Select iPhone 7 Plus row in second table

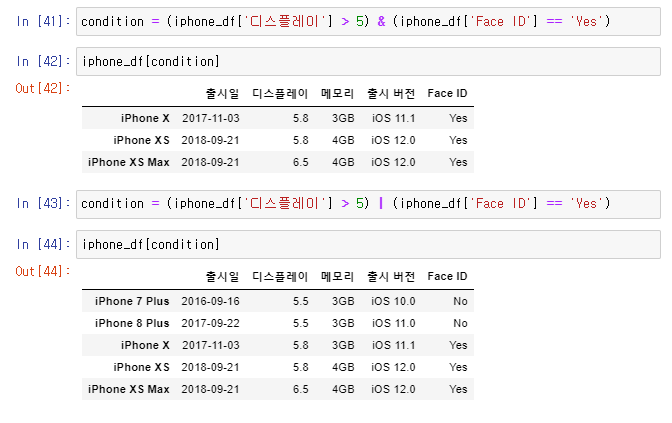pos(278,301)
